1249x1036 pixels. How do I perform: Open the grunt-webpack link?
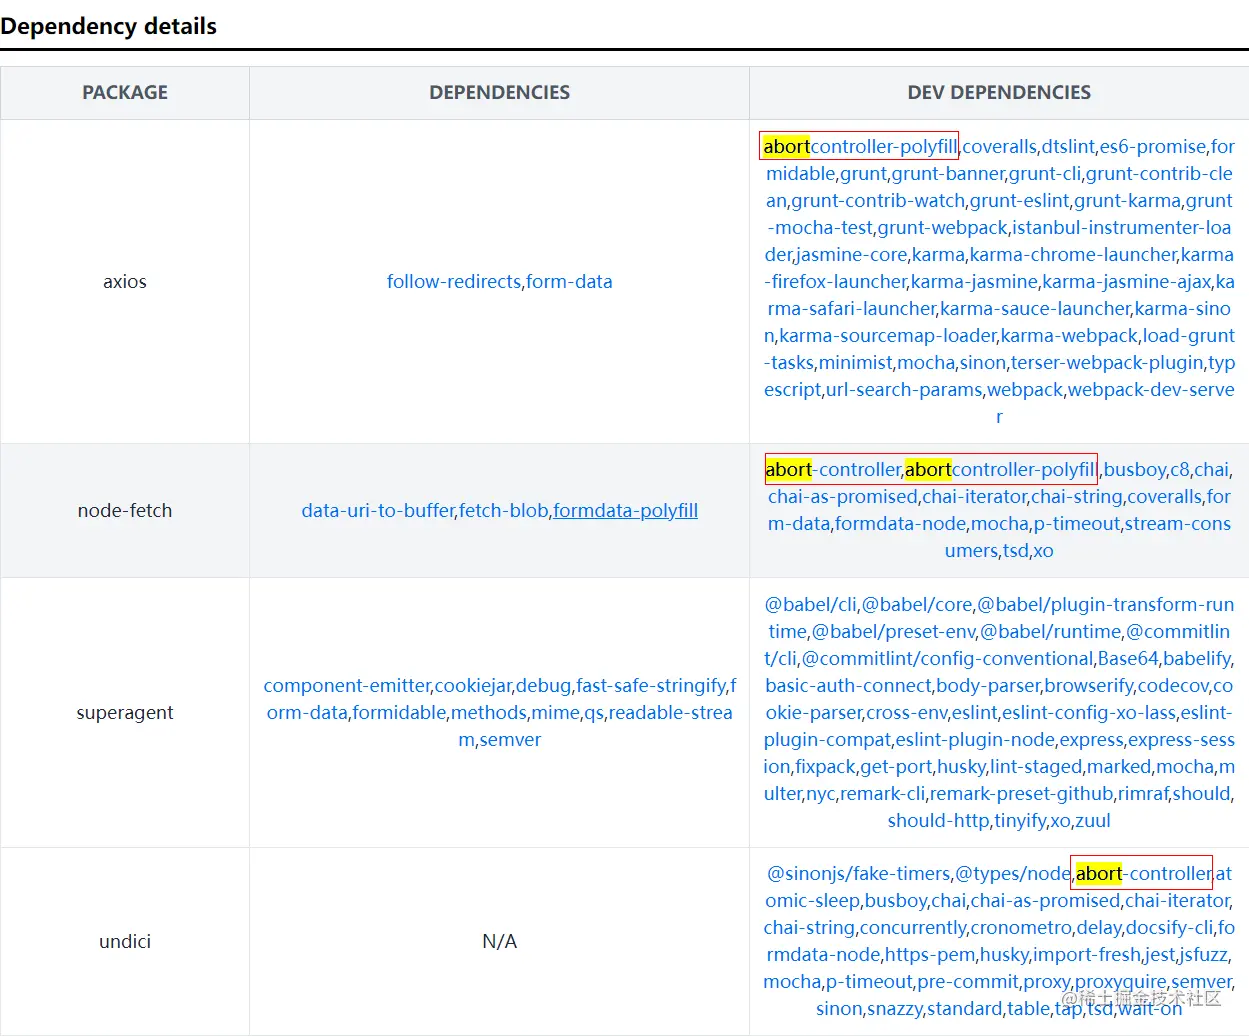[943, 227]
